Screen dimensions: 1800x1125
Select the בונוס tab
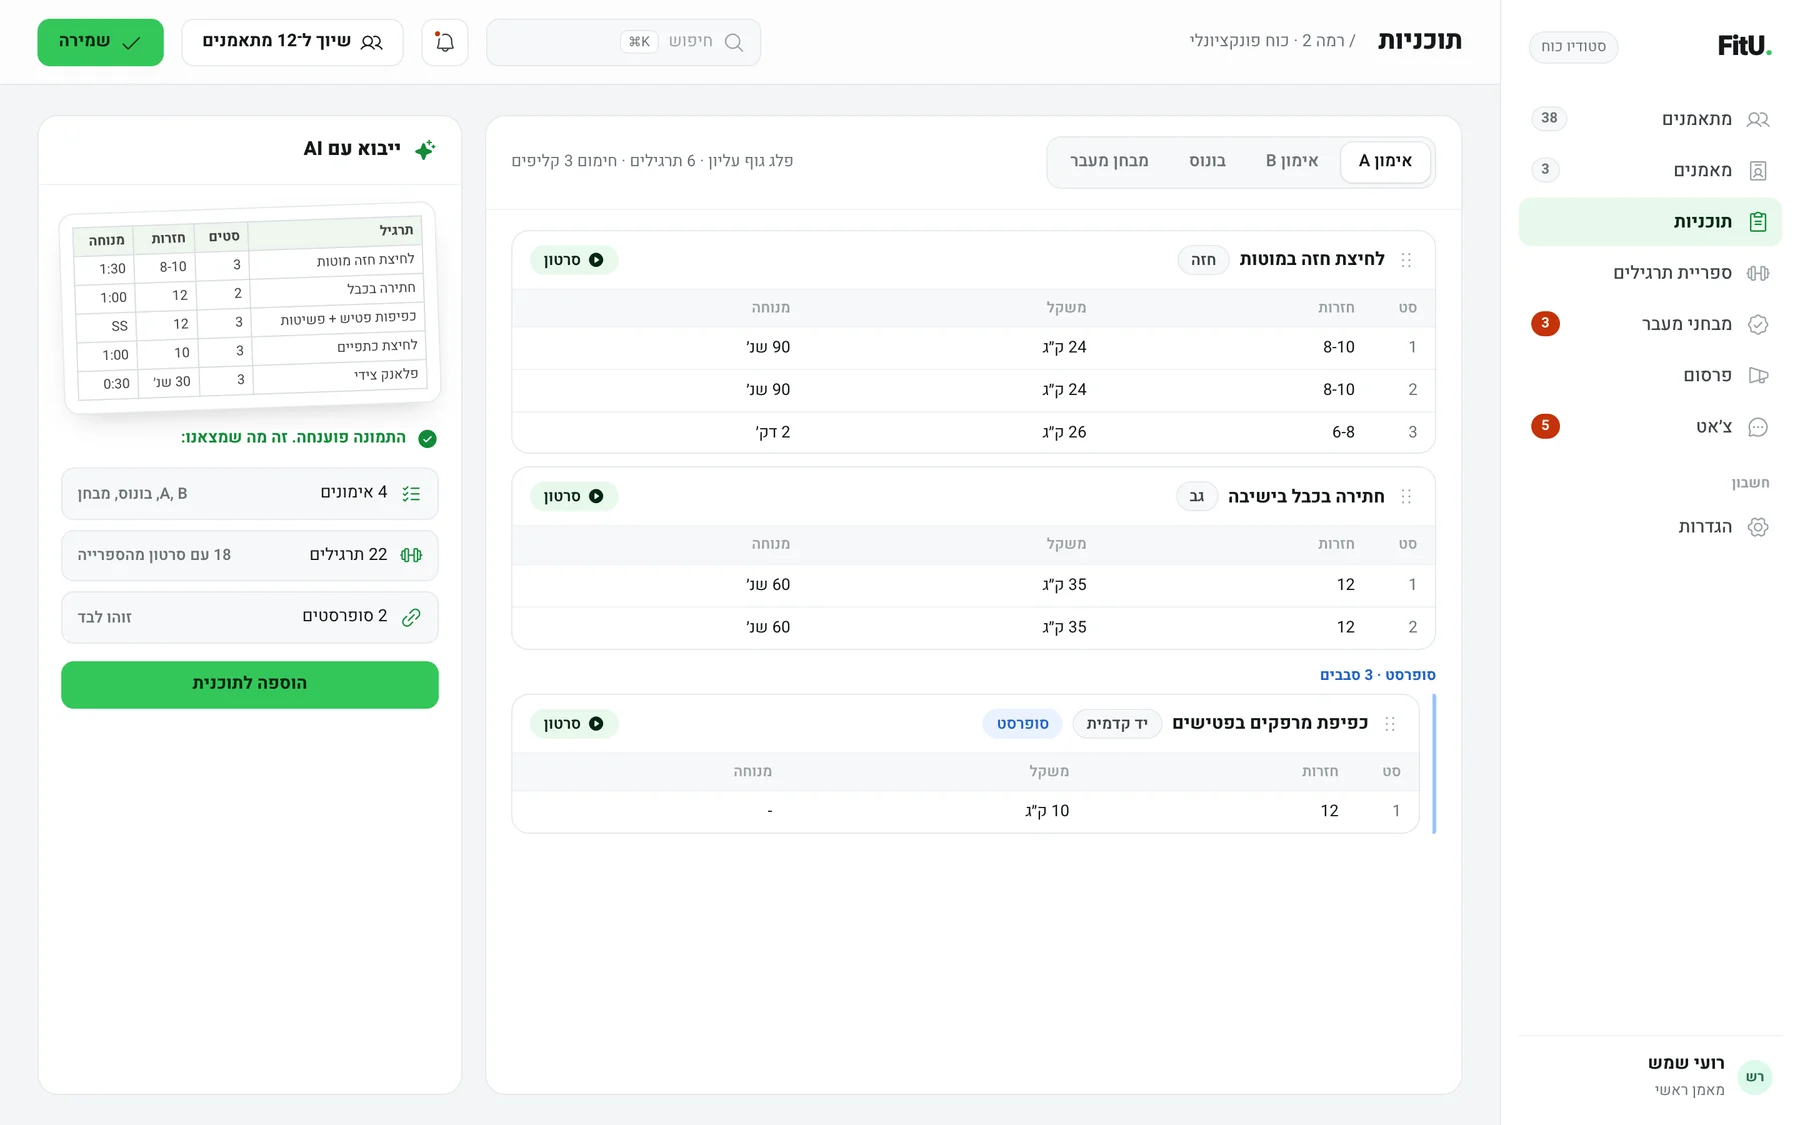click(x=1207, y=161)
